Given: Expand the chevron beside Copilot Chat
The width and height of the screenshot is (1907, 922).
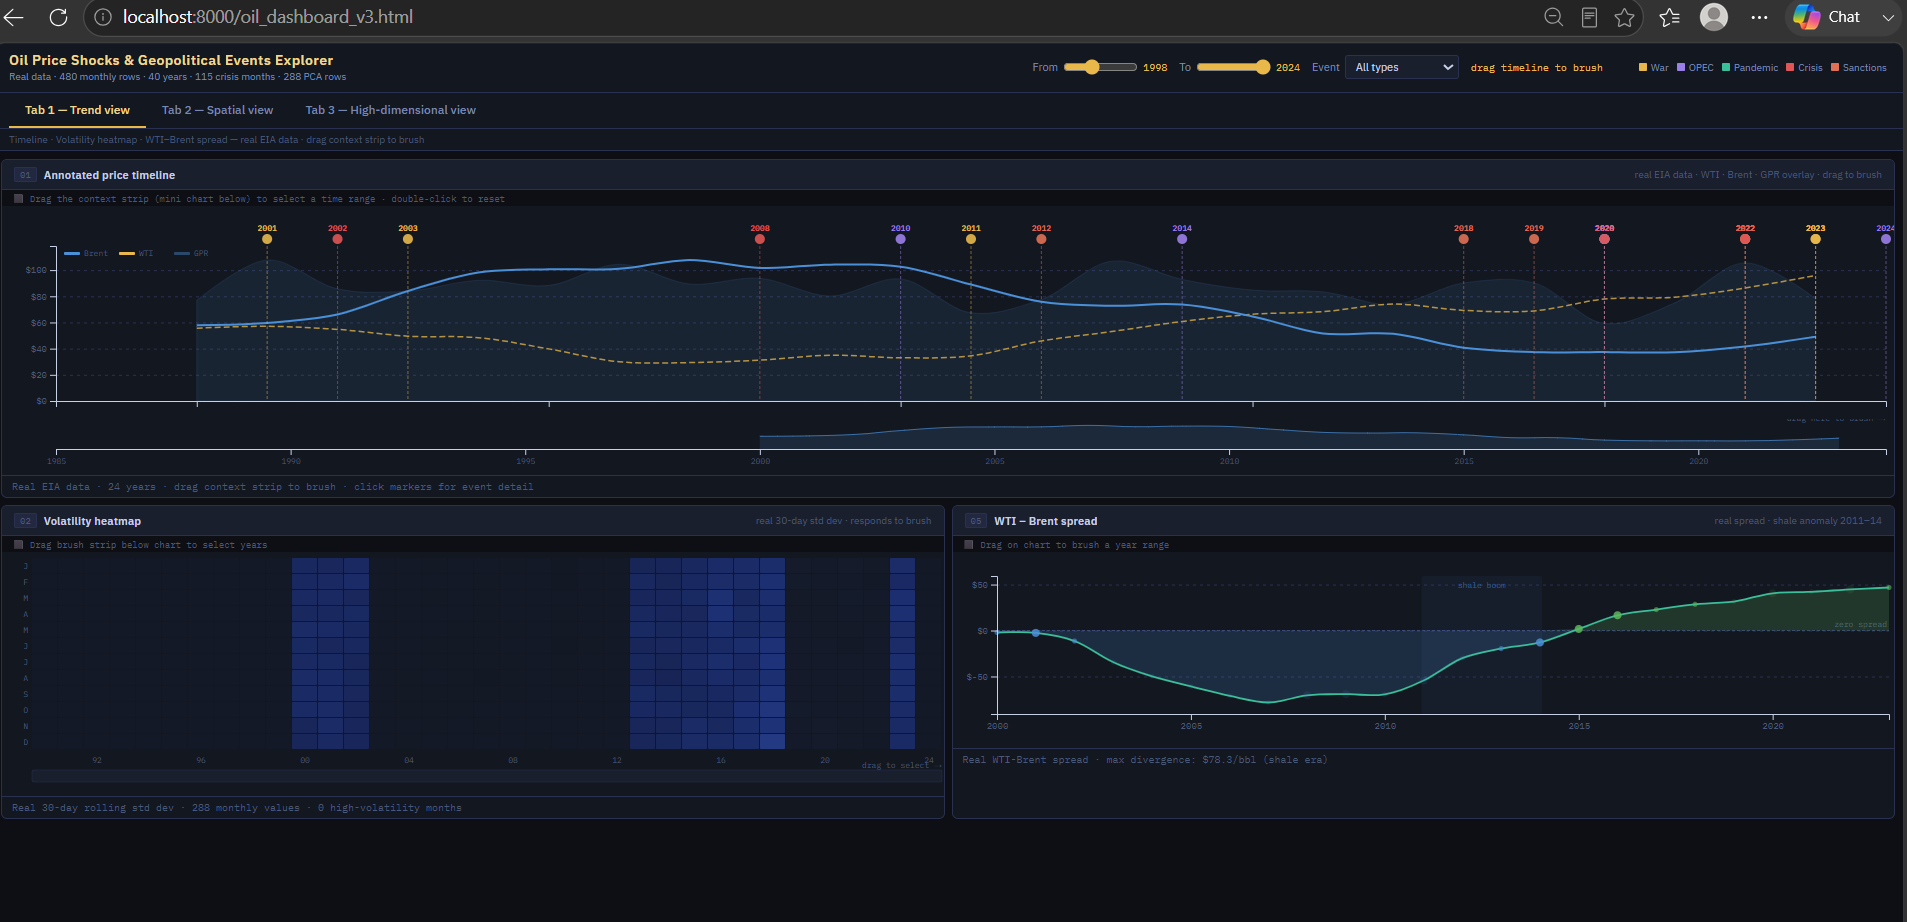Looking at the screenshot, I should click(x=1887, y=17).
